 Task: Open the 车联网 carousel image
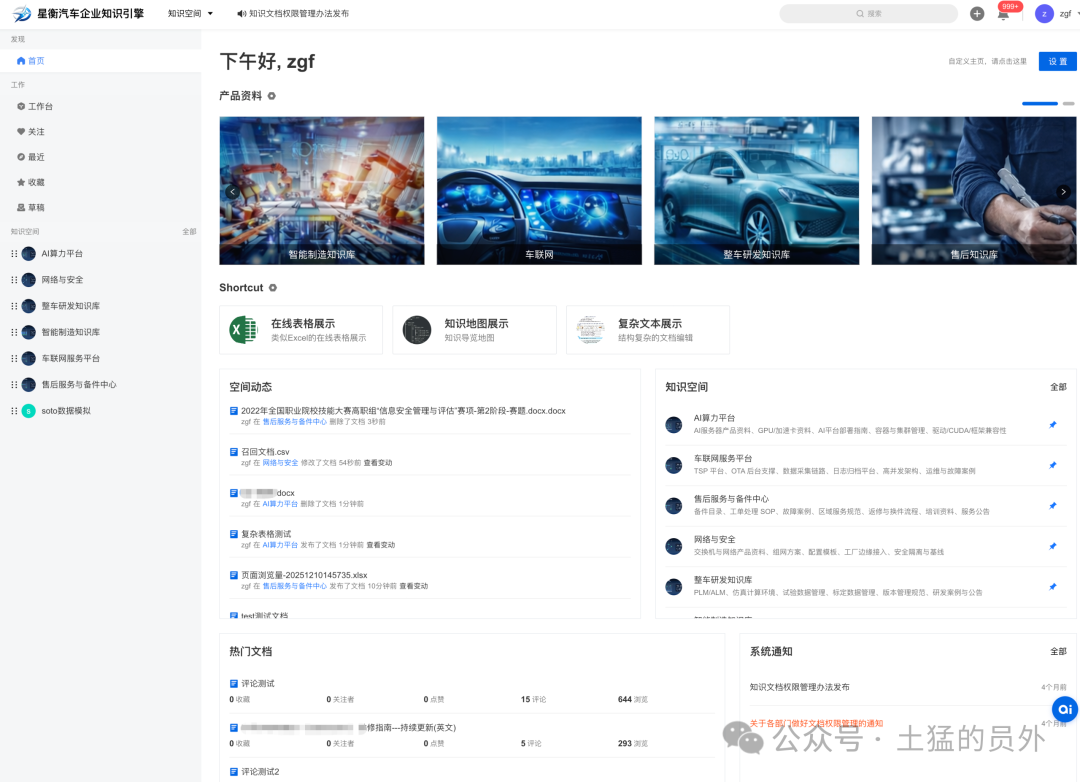tap(539, 191)
